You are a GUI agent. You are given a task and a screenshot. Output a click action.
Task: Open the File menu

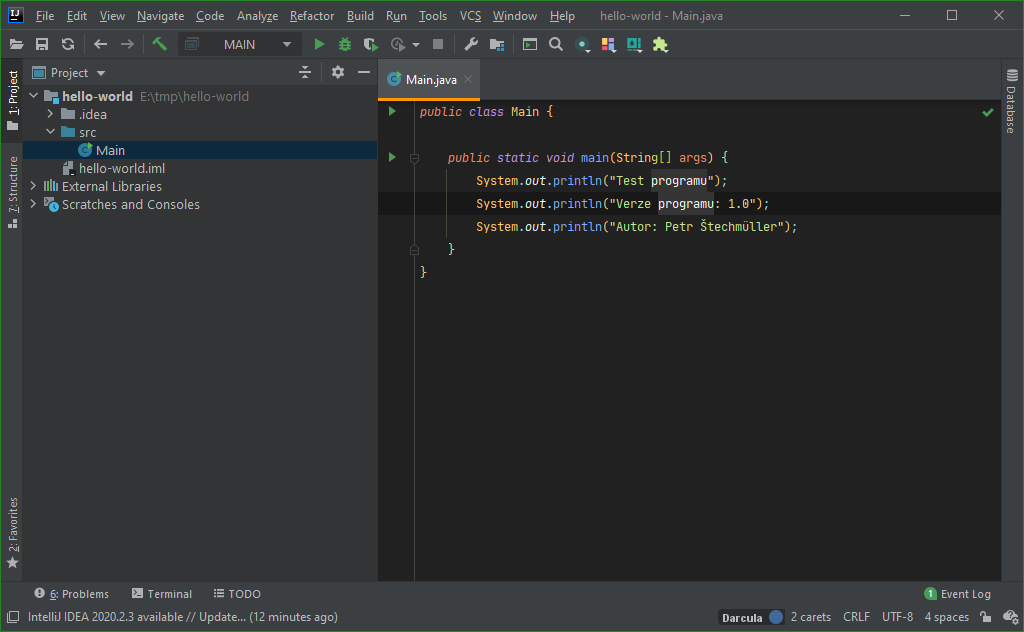tap(44, 16)
